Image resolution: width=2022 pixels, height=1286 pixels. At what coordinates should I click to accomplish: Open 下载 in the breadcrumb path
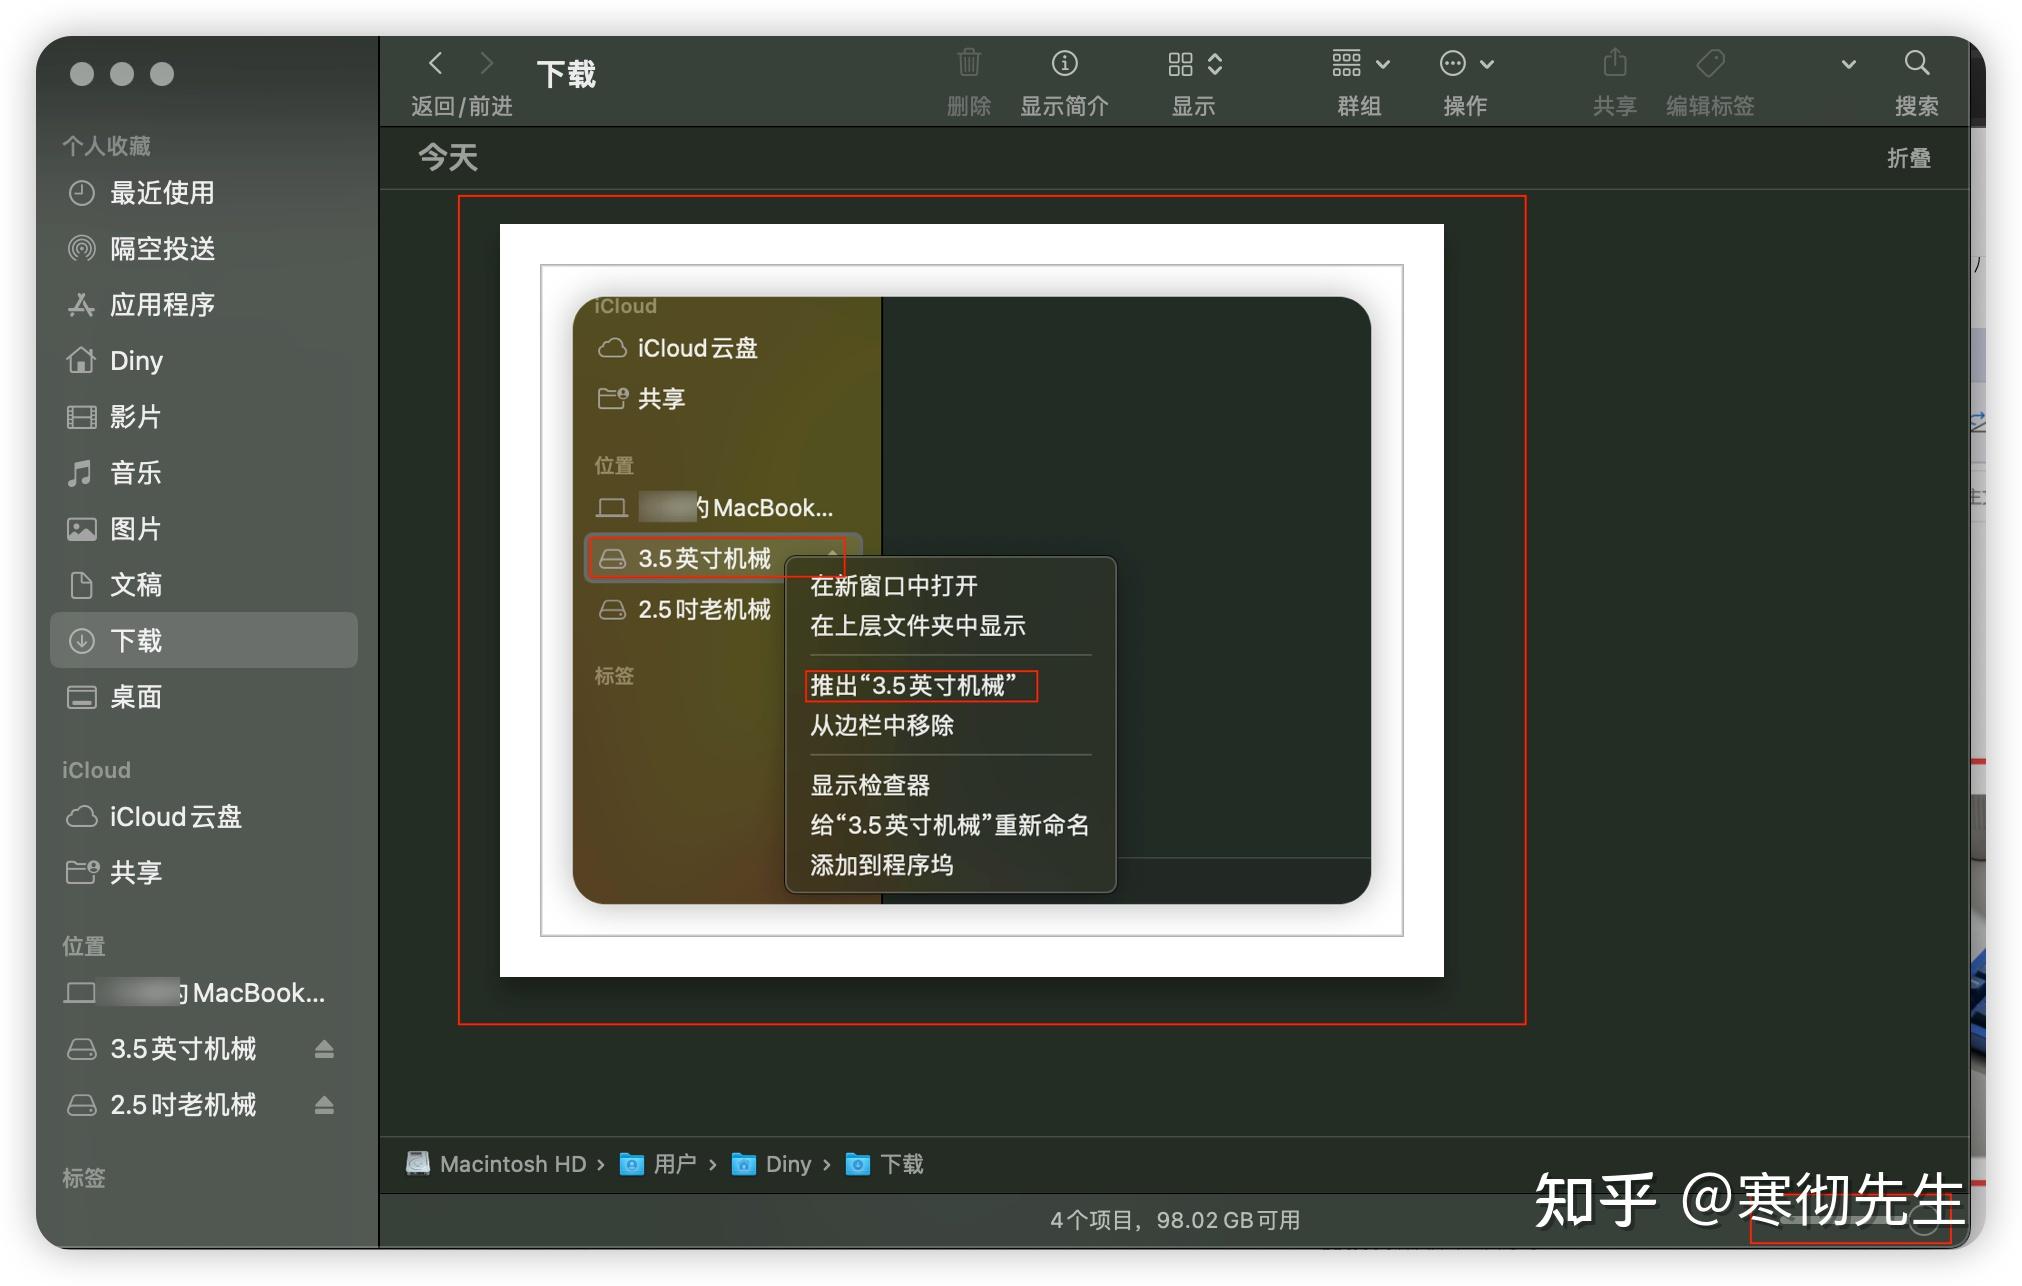click(901, 1163)
